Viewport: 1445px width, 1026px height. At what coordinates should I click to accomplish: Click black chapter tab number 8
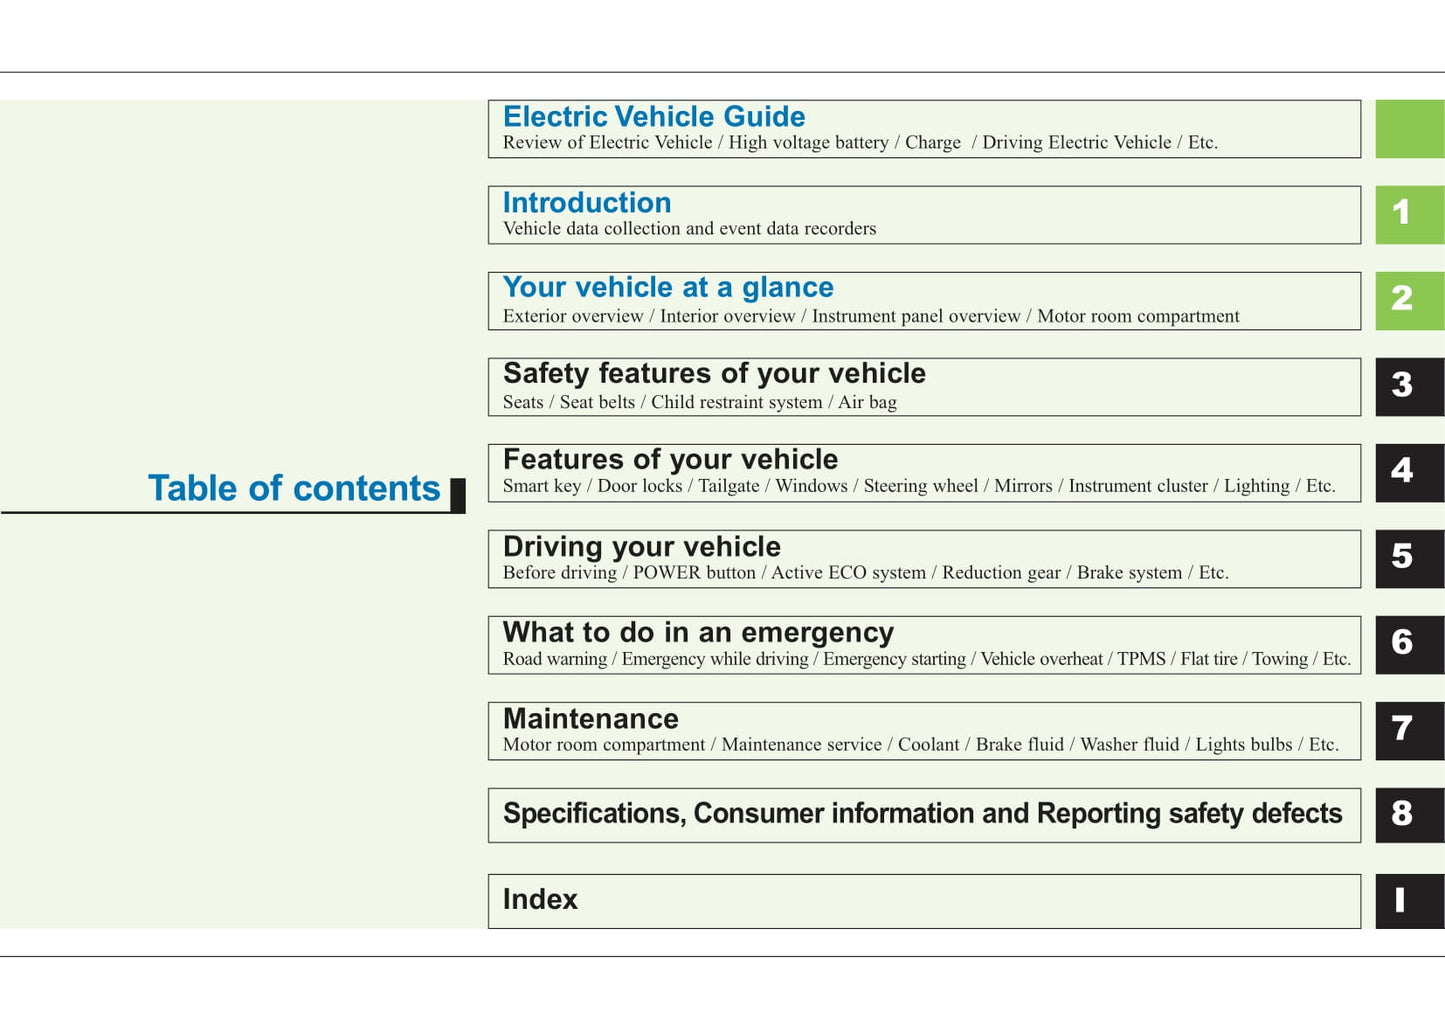(x=1409, y=815)
